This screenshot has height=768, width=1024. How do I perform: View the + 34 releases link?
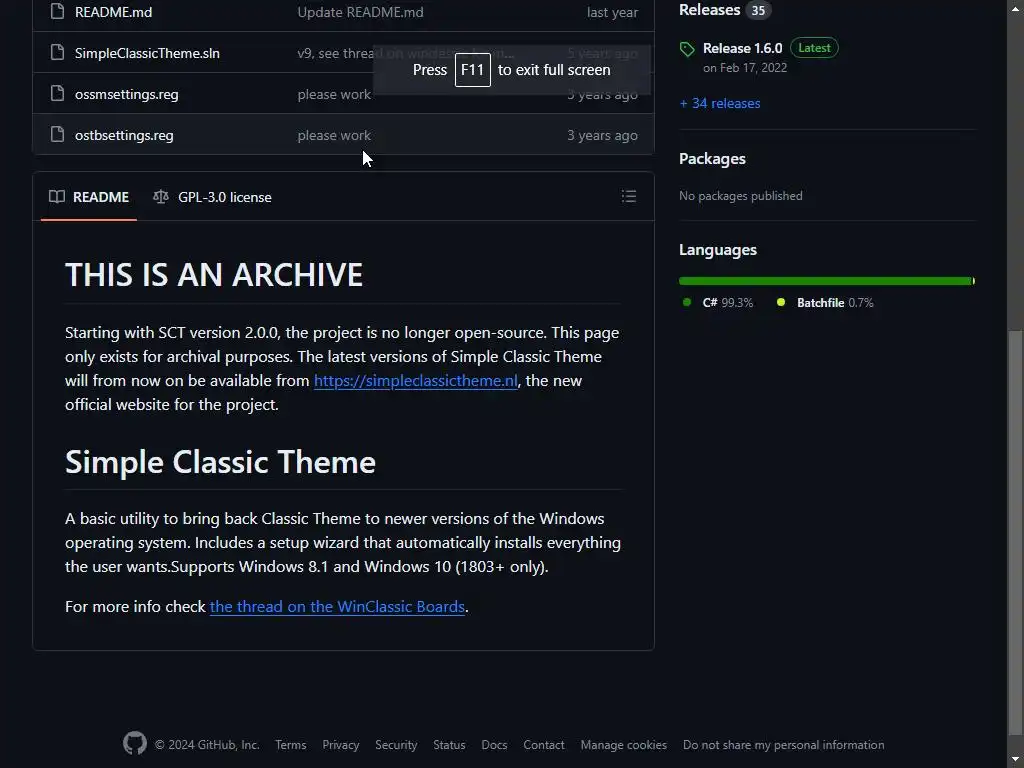coord(719,103)
